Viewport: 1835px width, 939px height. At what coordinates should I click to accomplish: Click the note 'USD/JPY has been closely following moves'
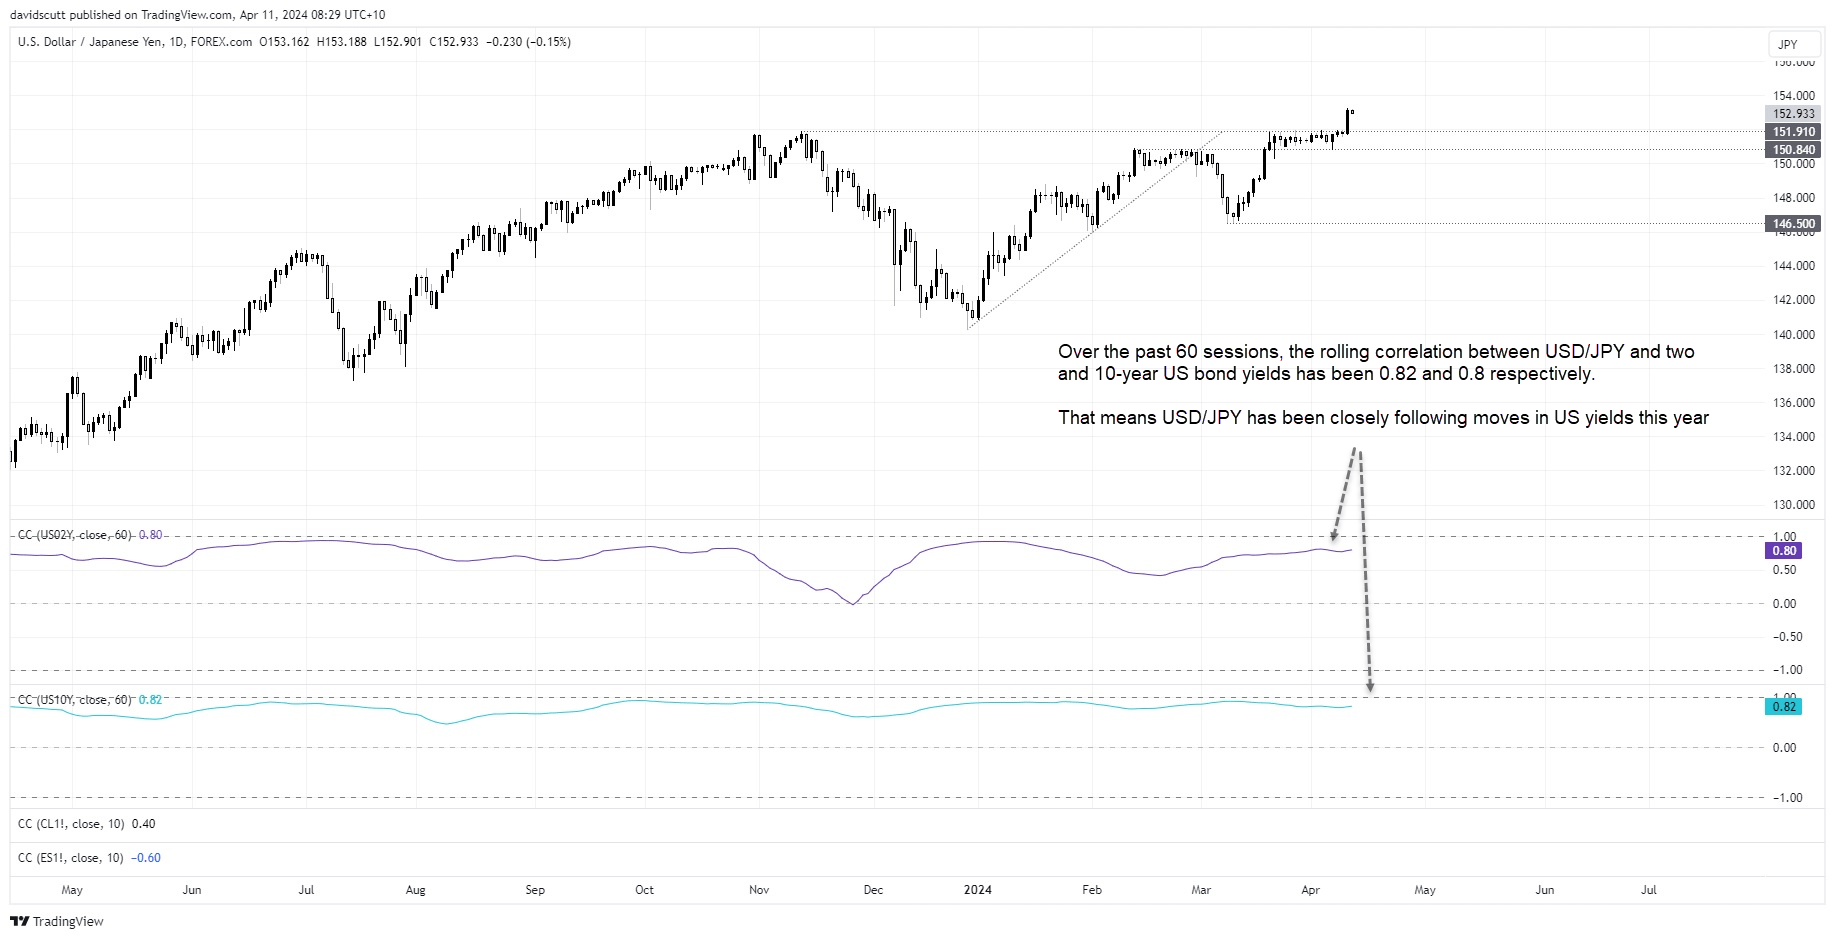tap(1383, 418)
